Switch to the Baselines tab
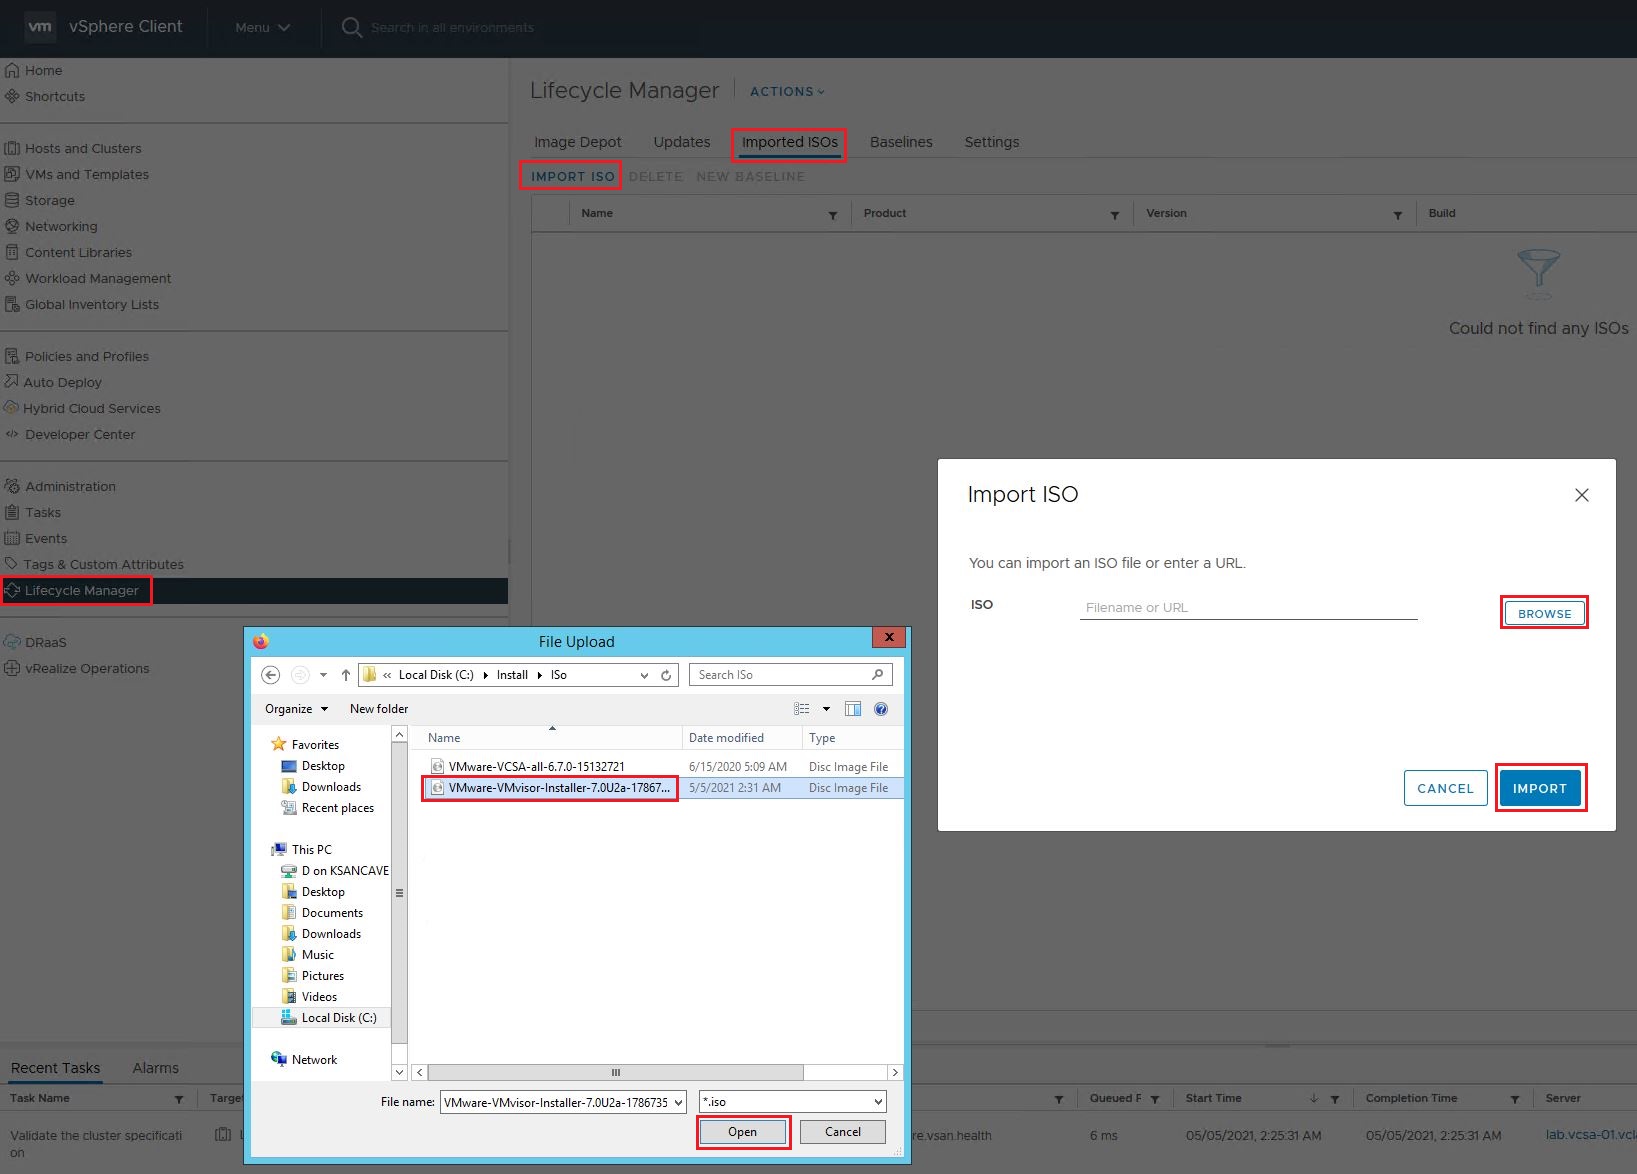Image resolution: width=1637 pixels, height=1174 pixels. (900, 142)
